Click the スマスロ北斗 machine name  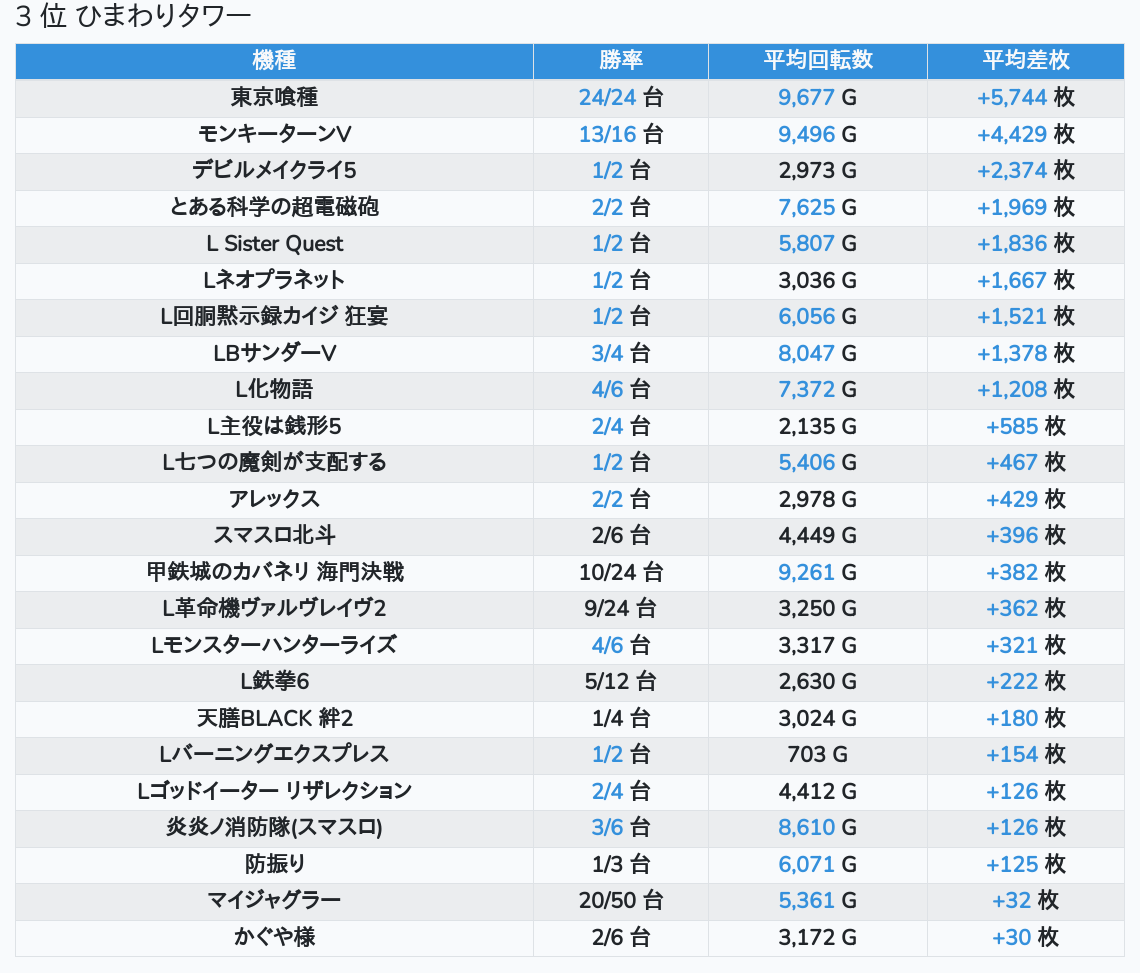[274, 535]
